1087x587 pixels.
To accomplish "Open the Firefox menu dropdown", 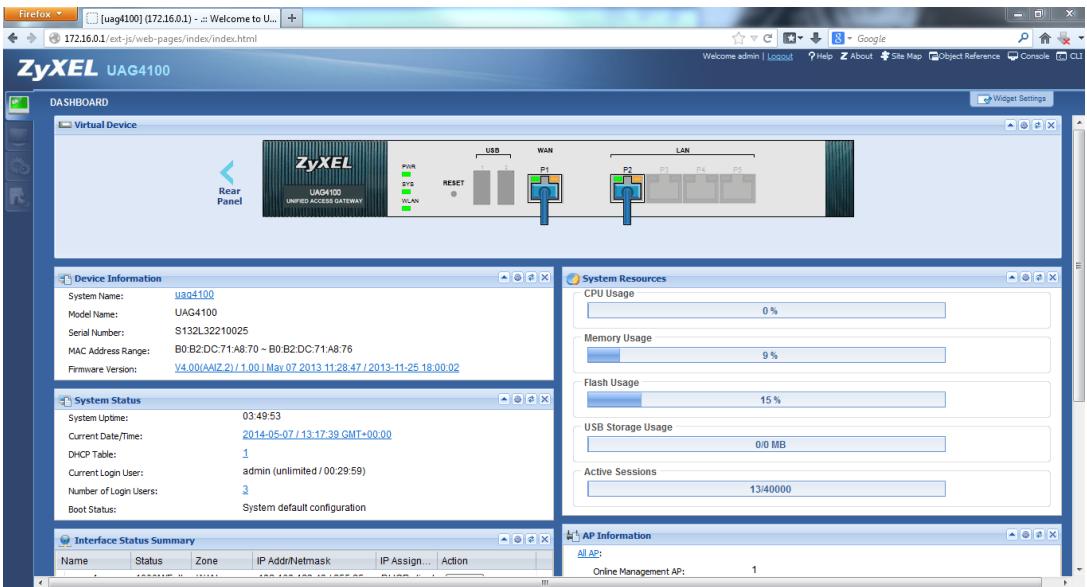I will pos(40,15).
